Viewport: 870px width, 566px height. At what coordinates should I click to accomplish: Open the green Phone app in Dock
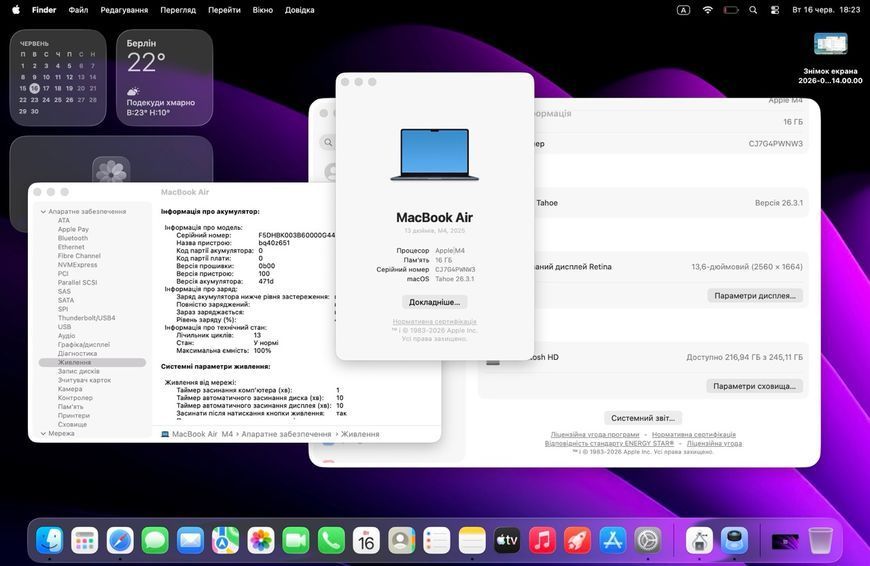tap(331, 540)
